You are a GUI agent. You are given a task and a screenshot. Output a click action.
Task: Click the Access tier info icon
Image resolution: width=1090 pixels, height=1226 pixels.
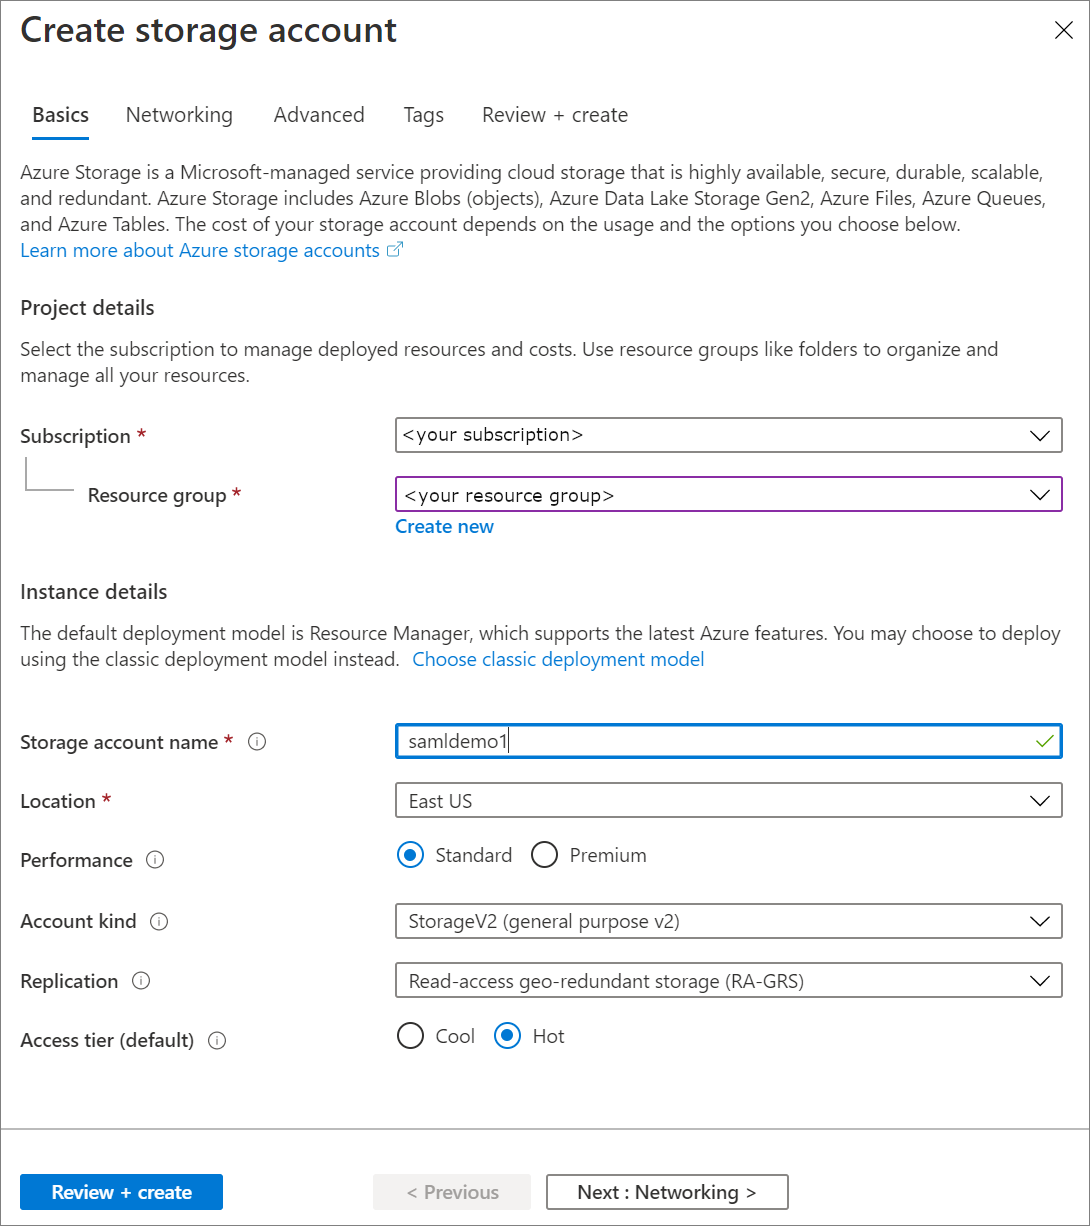pyautogui.click(x=217, y=1041)
